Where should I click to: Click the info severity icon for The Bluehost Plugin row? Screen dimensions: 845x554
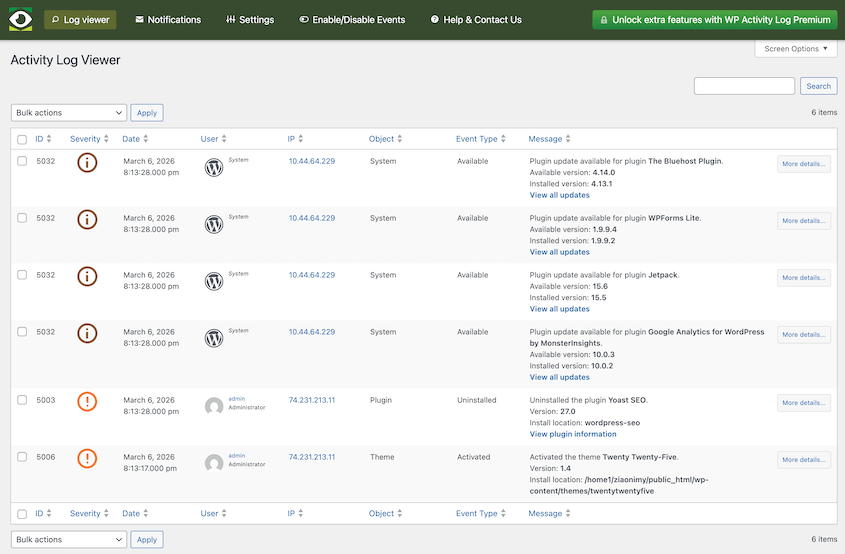[87, 162]
